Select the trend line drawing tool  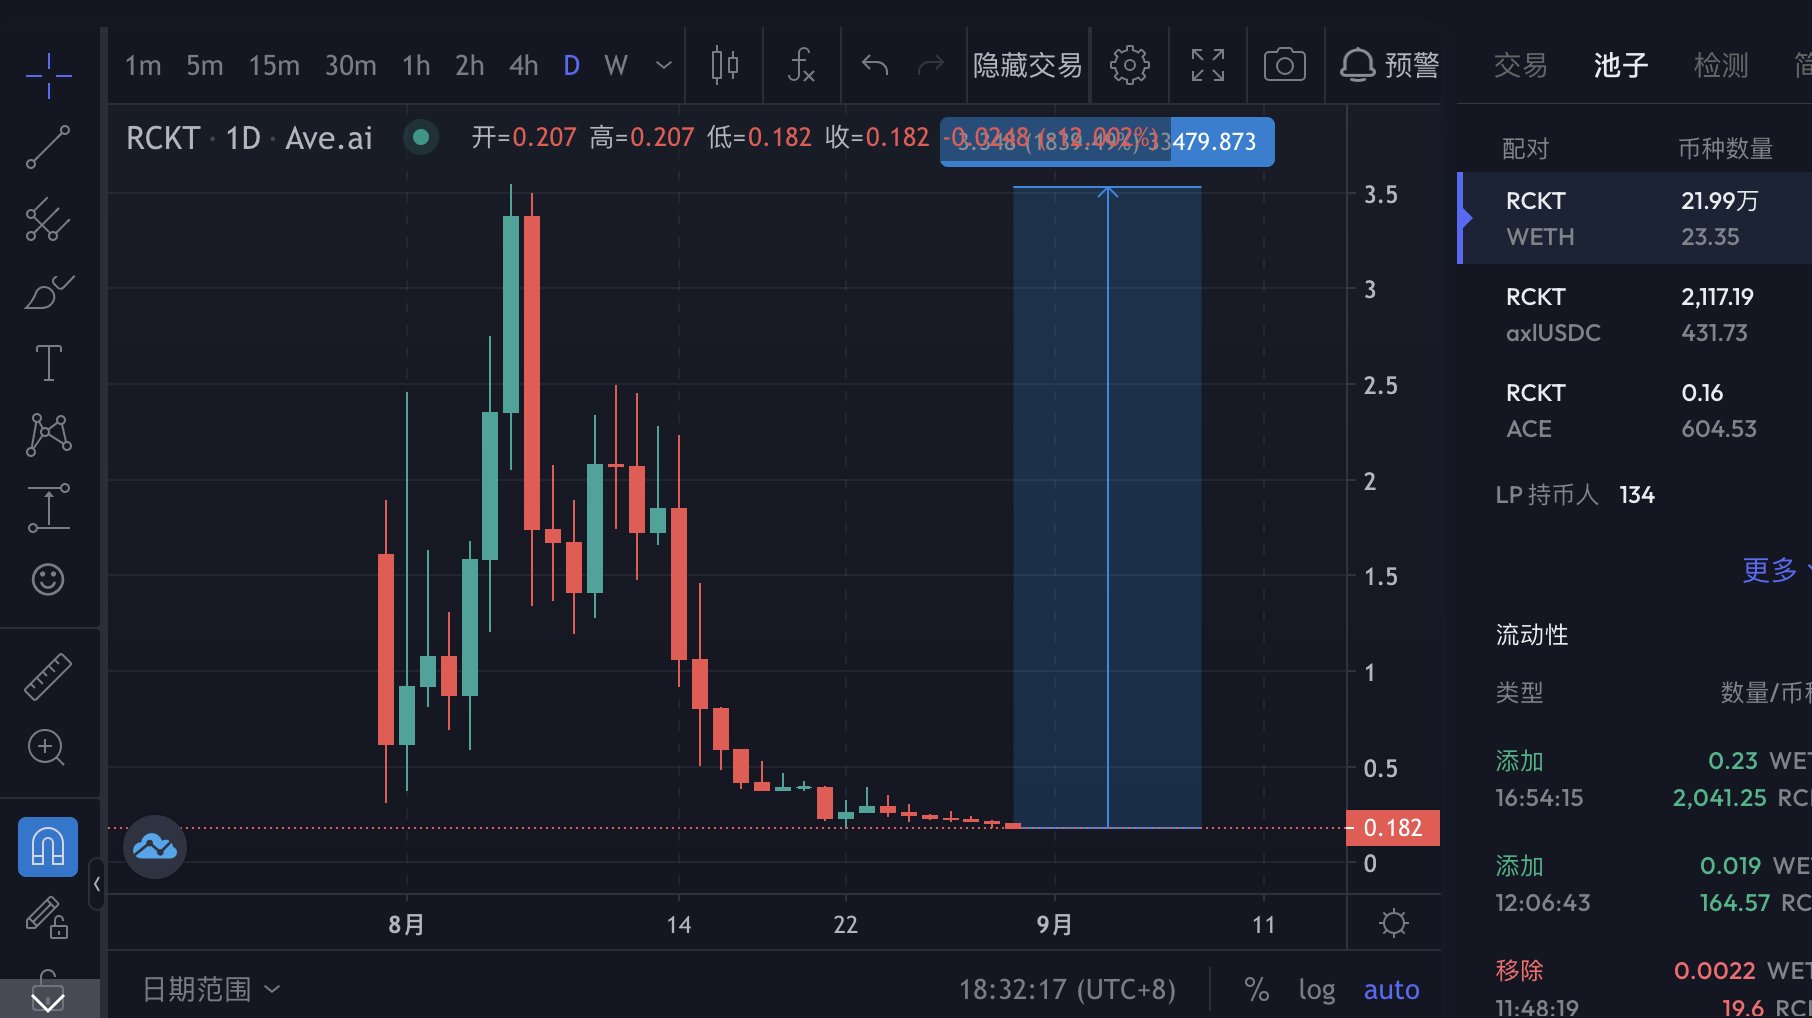point(48,148)
